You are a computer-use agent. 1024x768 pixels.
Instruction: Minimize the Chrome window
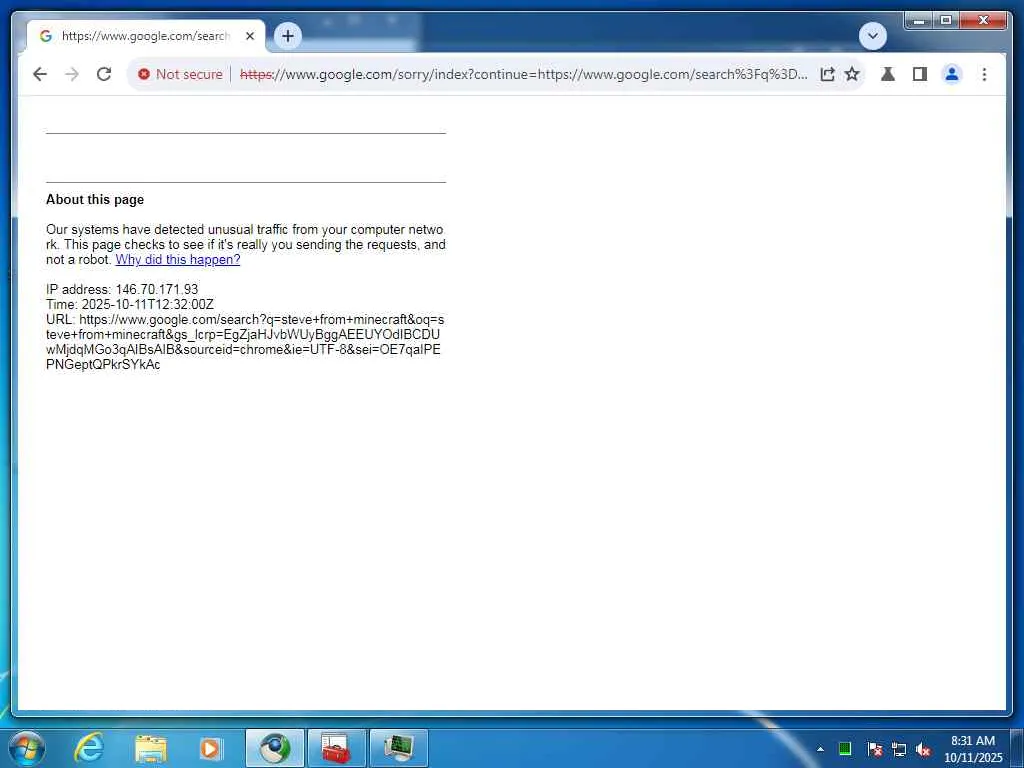919,20
